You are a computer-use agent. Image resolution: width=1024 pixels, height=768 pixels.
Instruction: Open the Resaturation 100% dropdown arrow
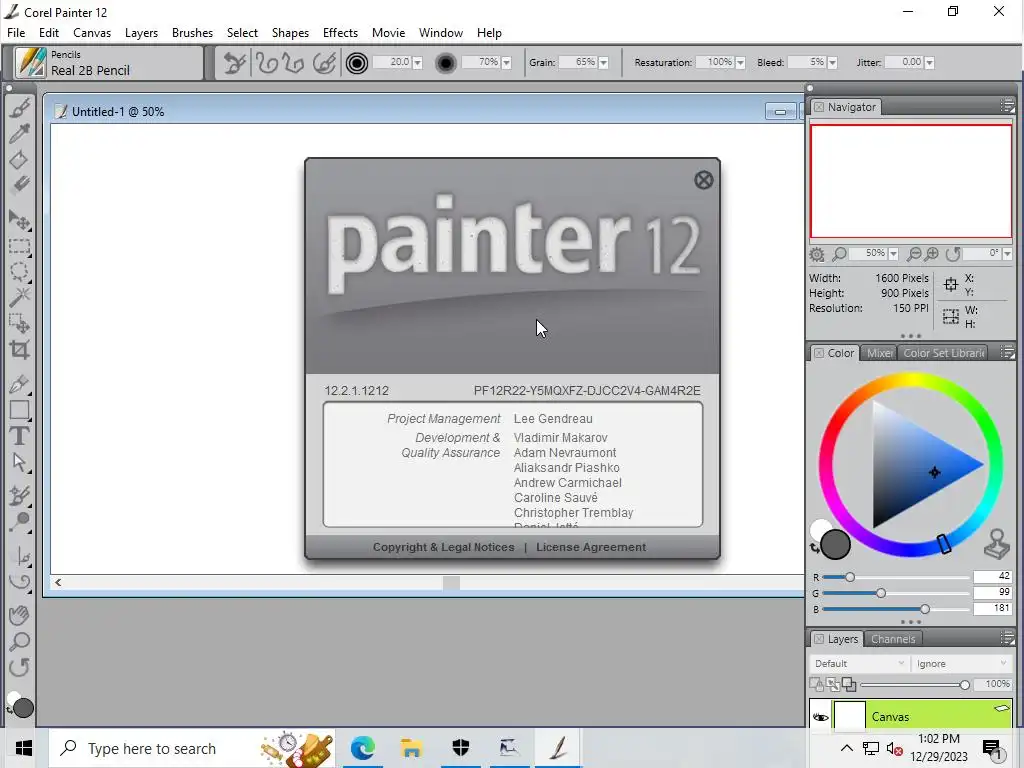(740, 63)
